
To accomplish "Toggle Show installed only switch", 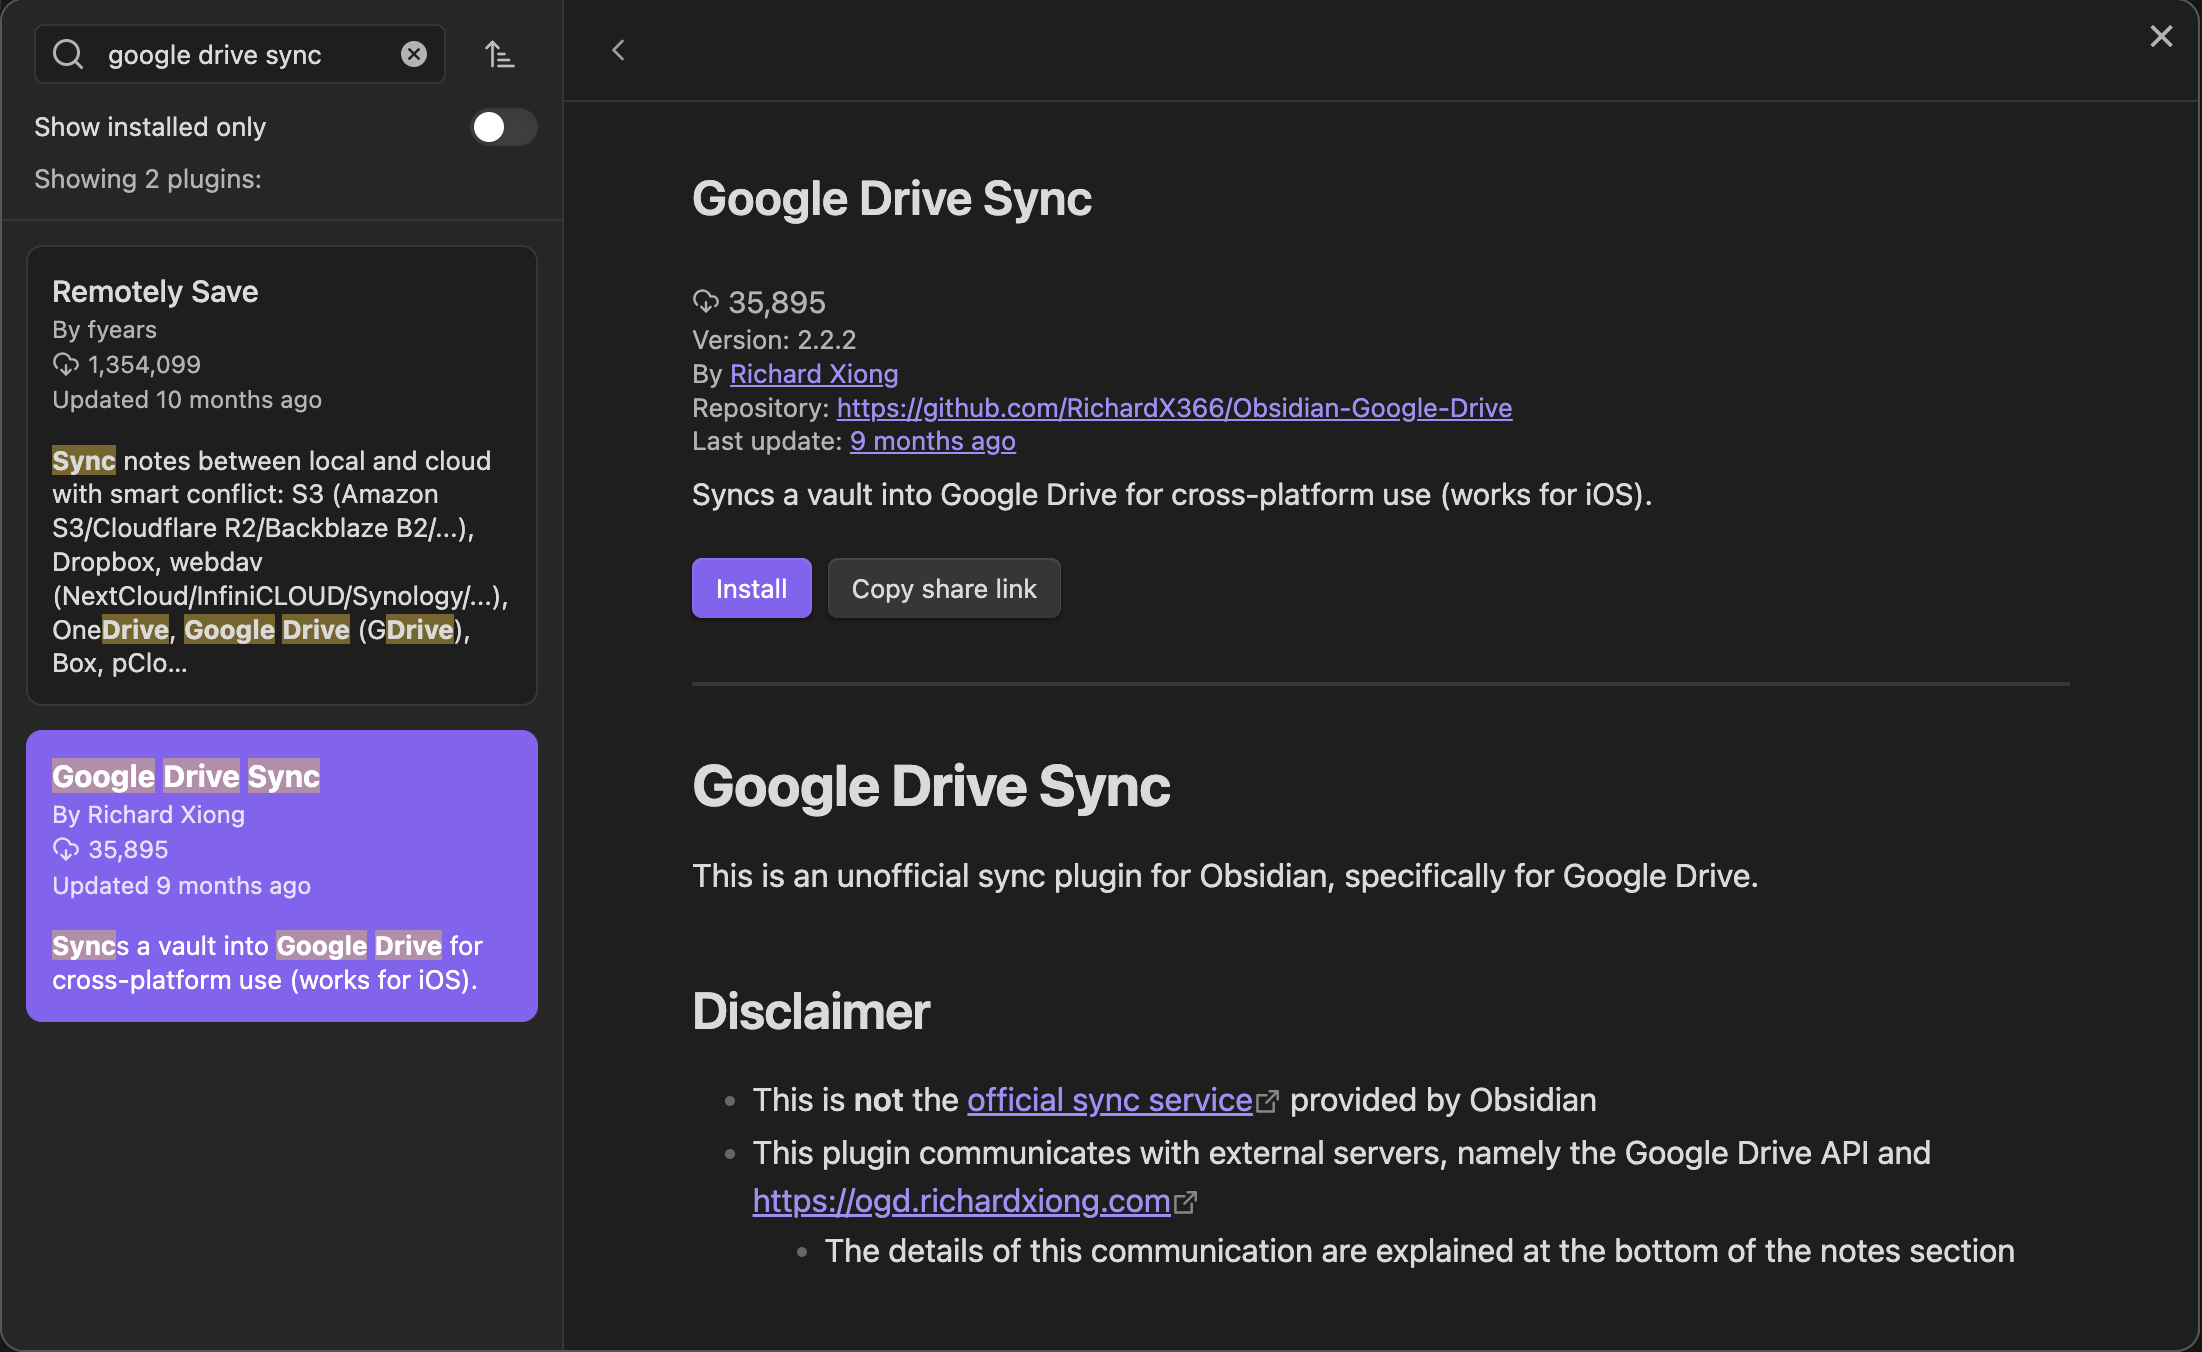I will click(x=504, y=127).
